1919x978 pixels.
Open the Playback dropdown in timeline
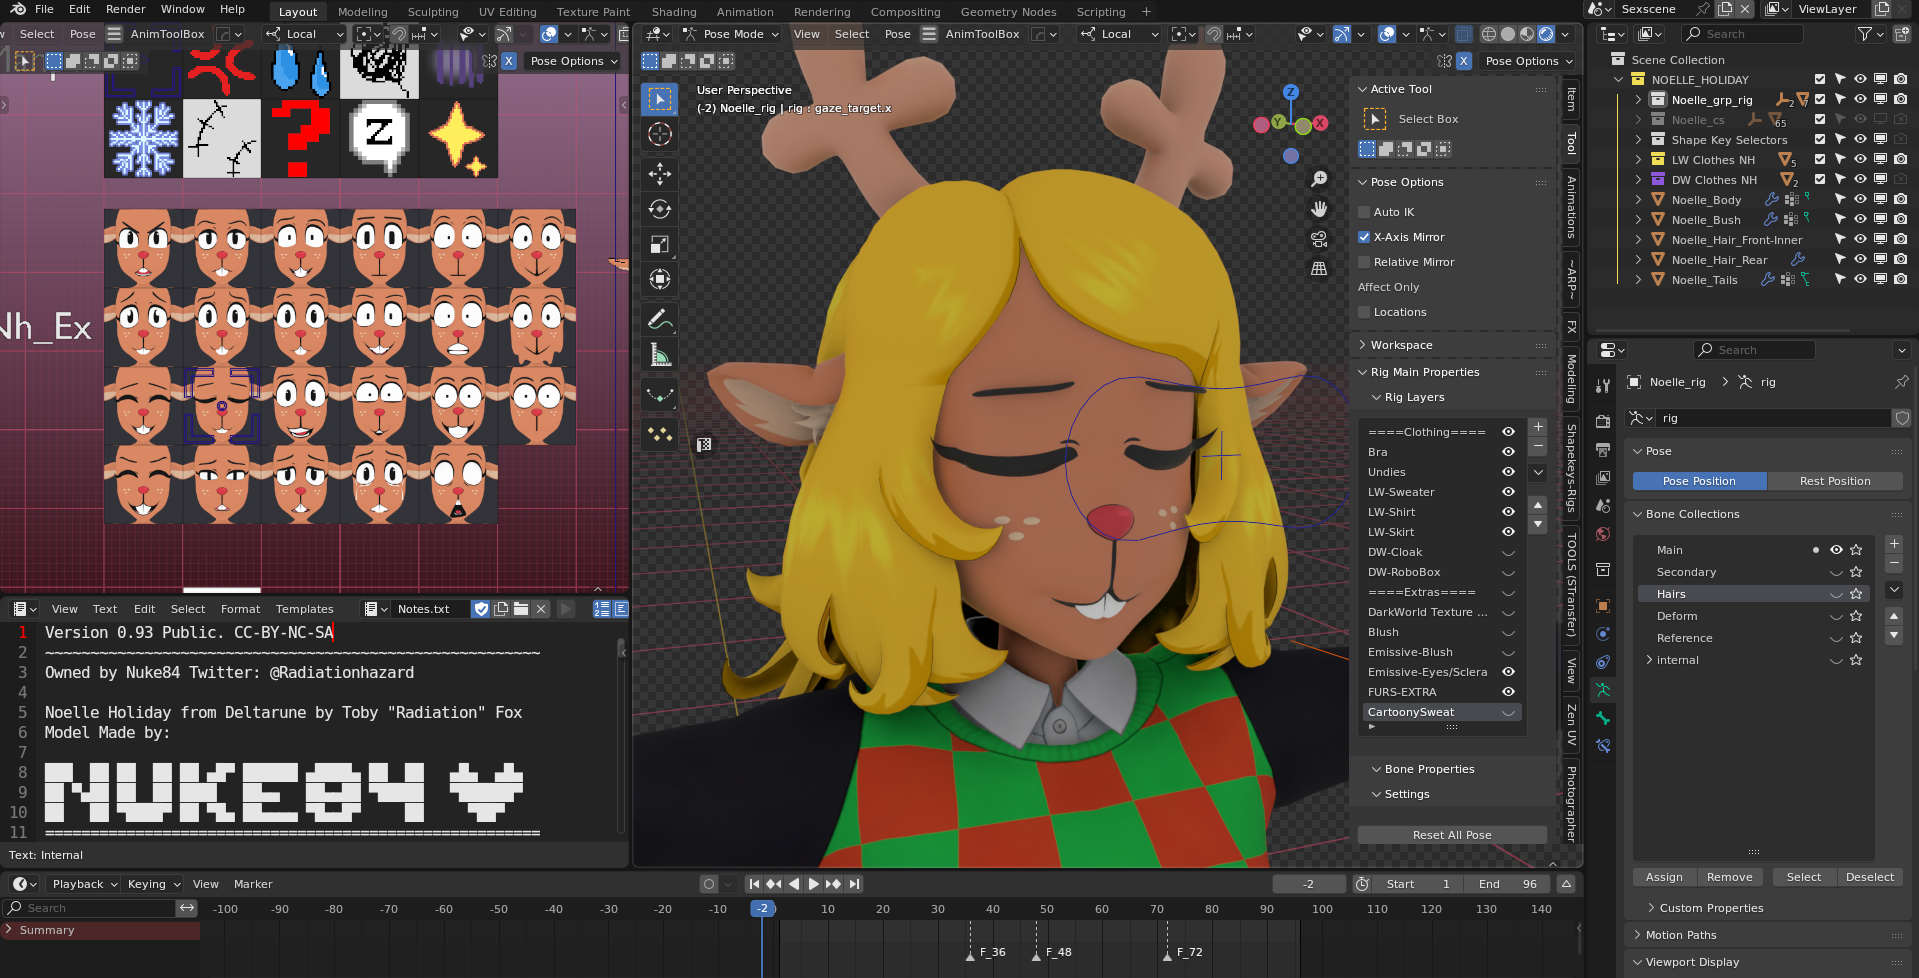click(x=84, y=884)
